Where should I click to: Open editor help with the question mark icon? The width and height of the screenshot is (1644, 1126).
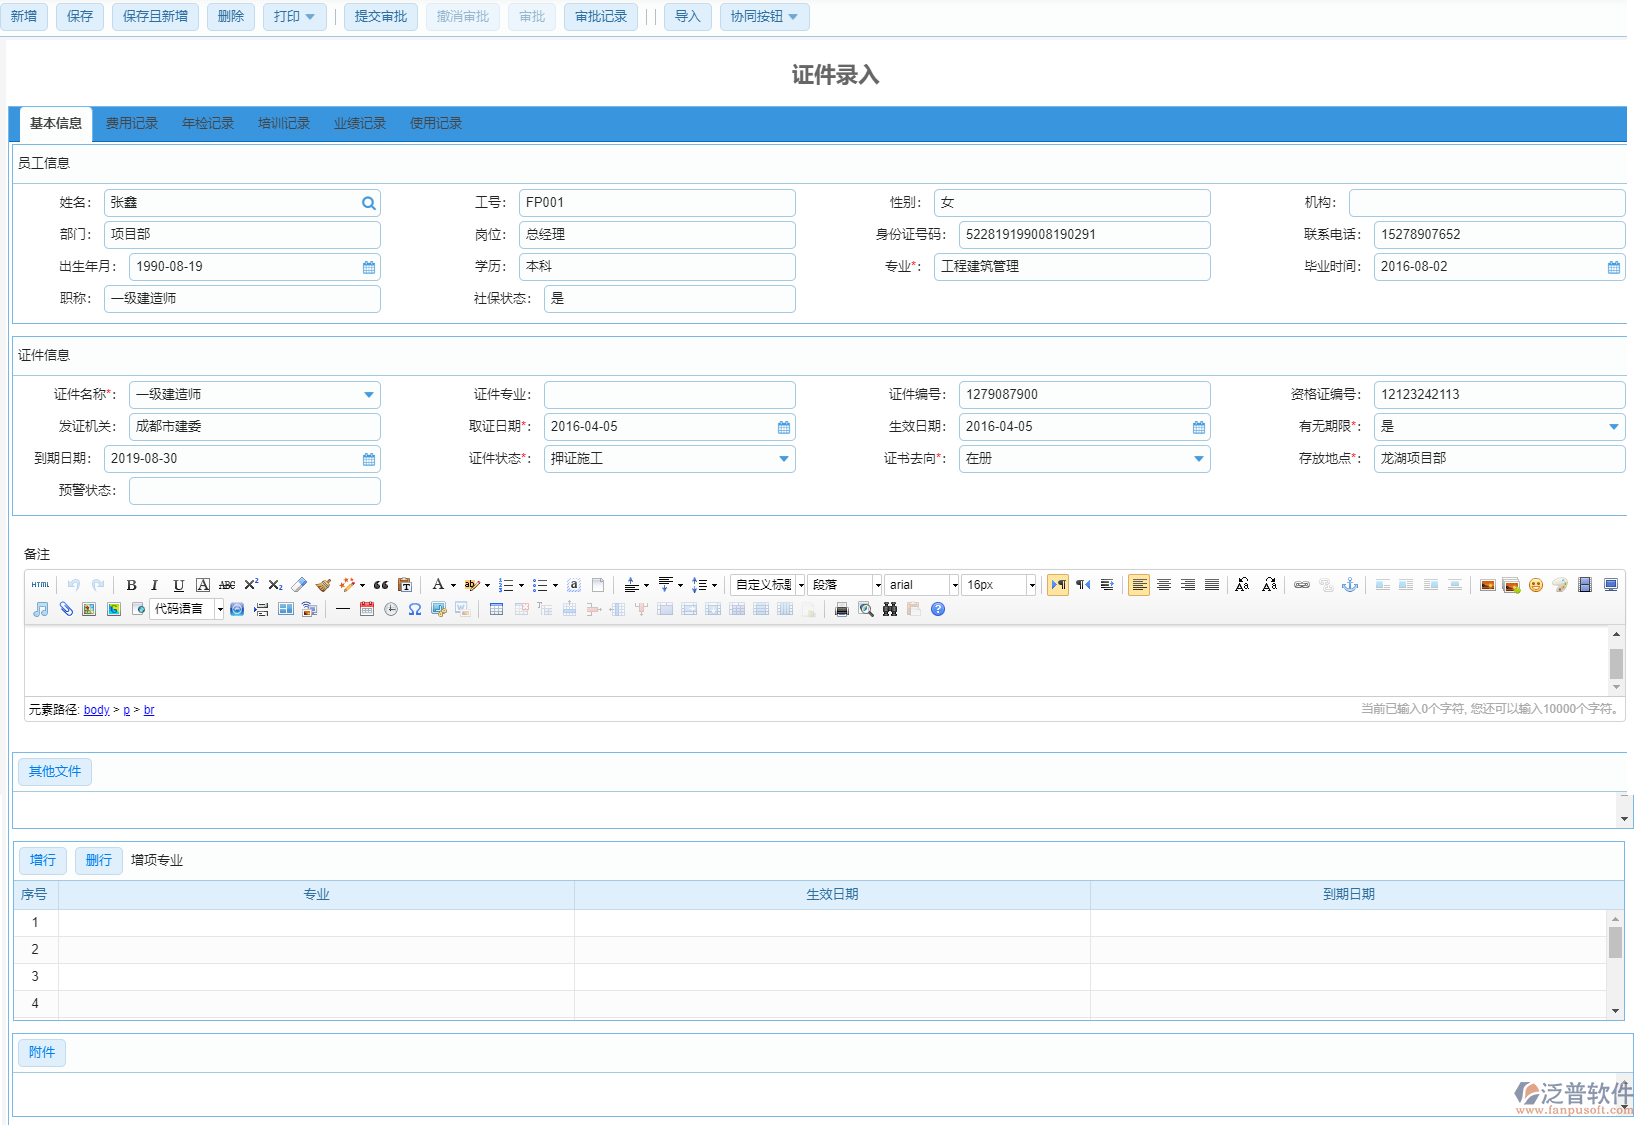[x=938, y=609]
